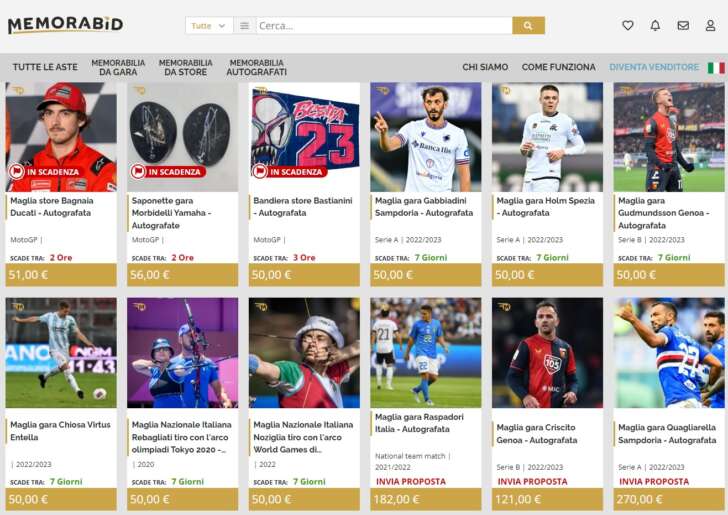
Task: Open messages envelope icon
Action: click(683, 26)
